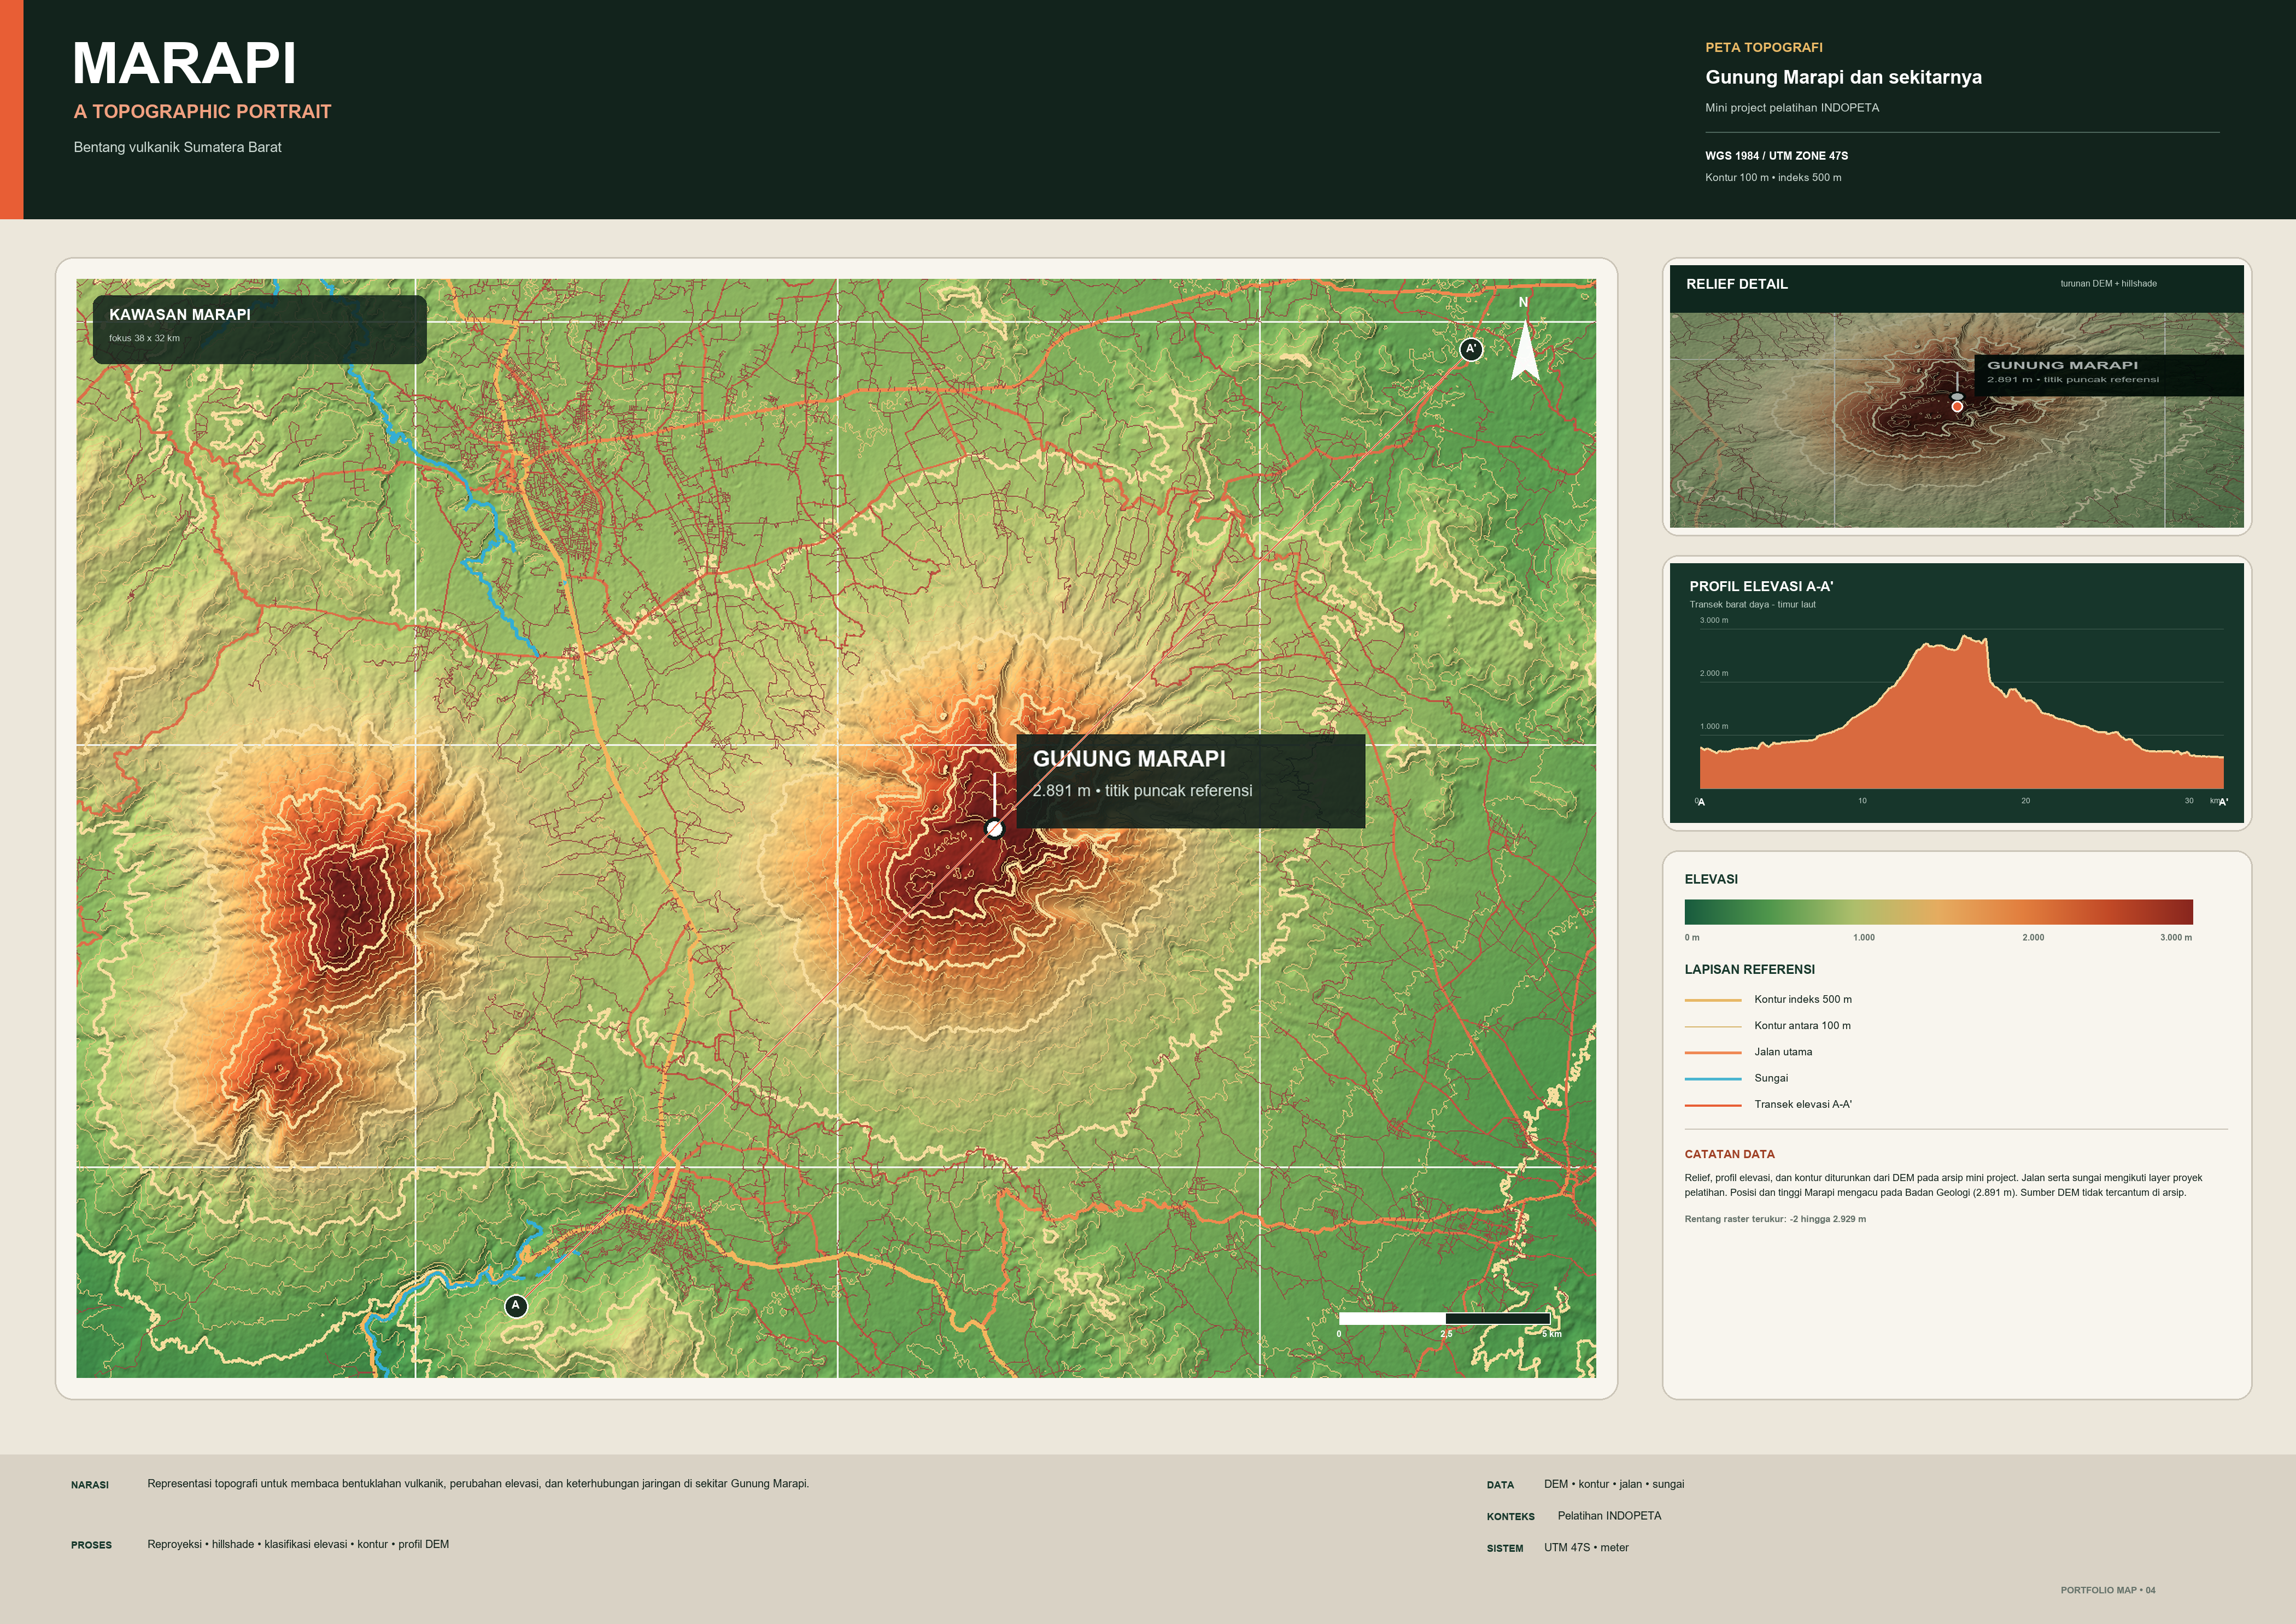This screenshot has height=1624, width=2296.
Task: Click the '3.000 m' axis label in profile chart
Action: (x=1713, y=621)
